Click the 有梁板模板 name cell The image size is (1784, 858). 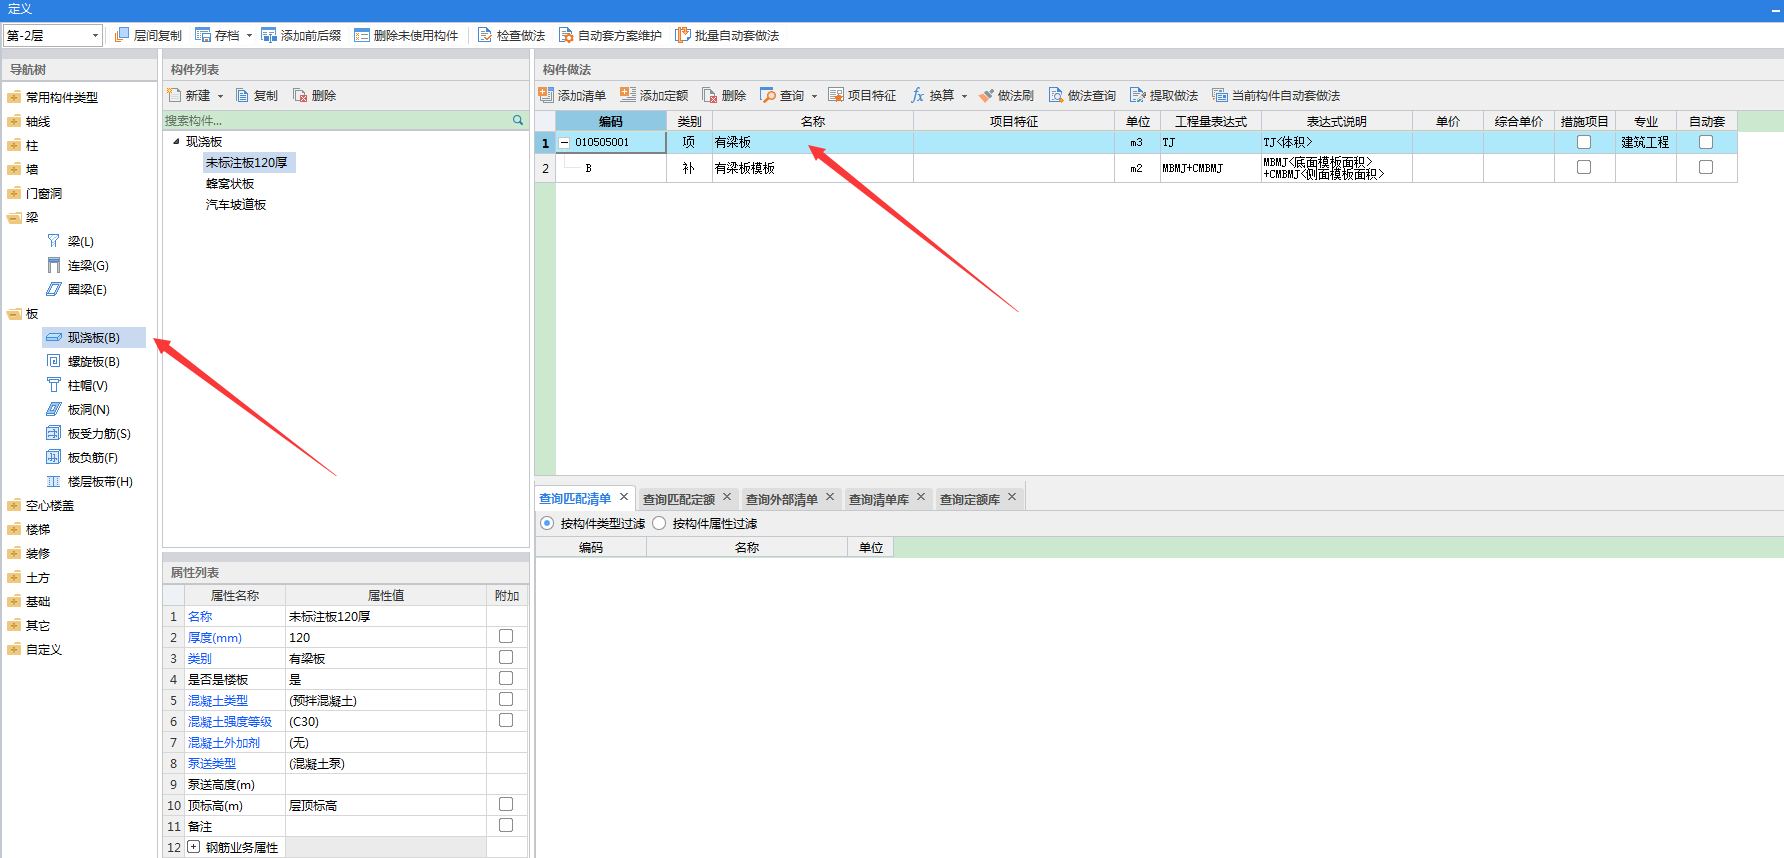point(812,168)
